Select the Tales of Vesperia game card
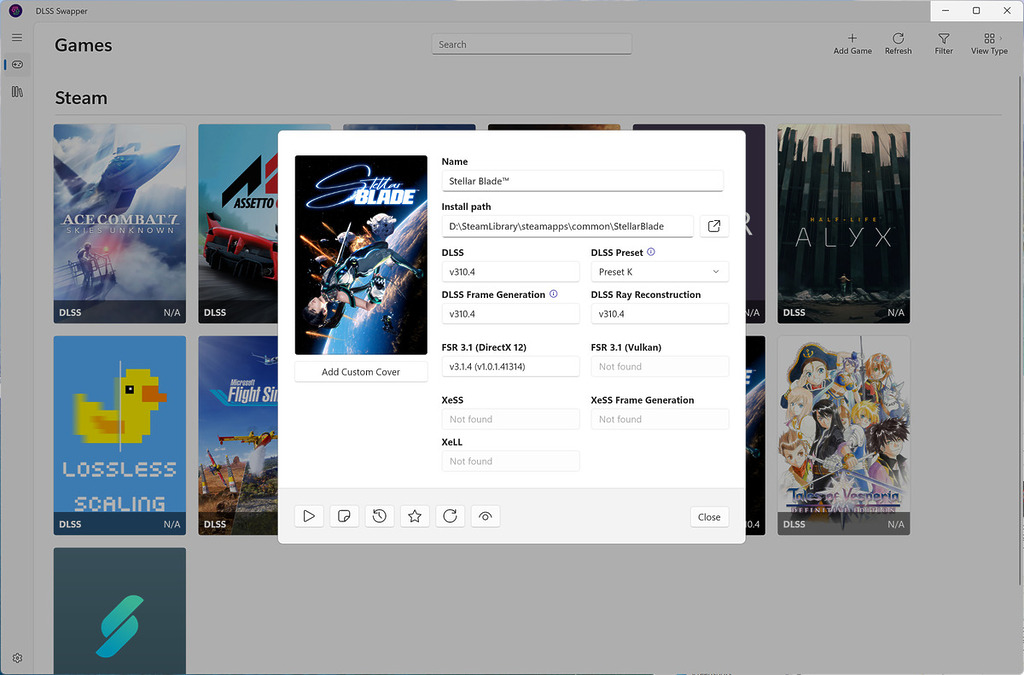The width and height of the screenshot is (1024, 675). (x=844, y=435)
